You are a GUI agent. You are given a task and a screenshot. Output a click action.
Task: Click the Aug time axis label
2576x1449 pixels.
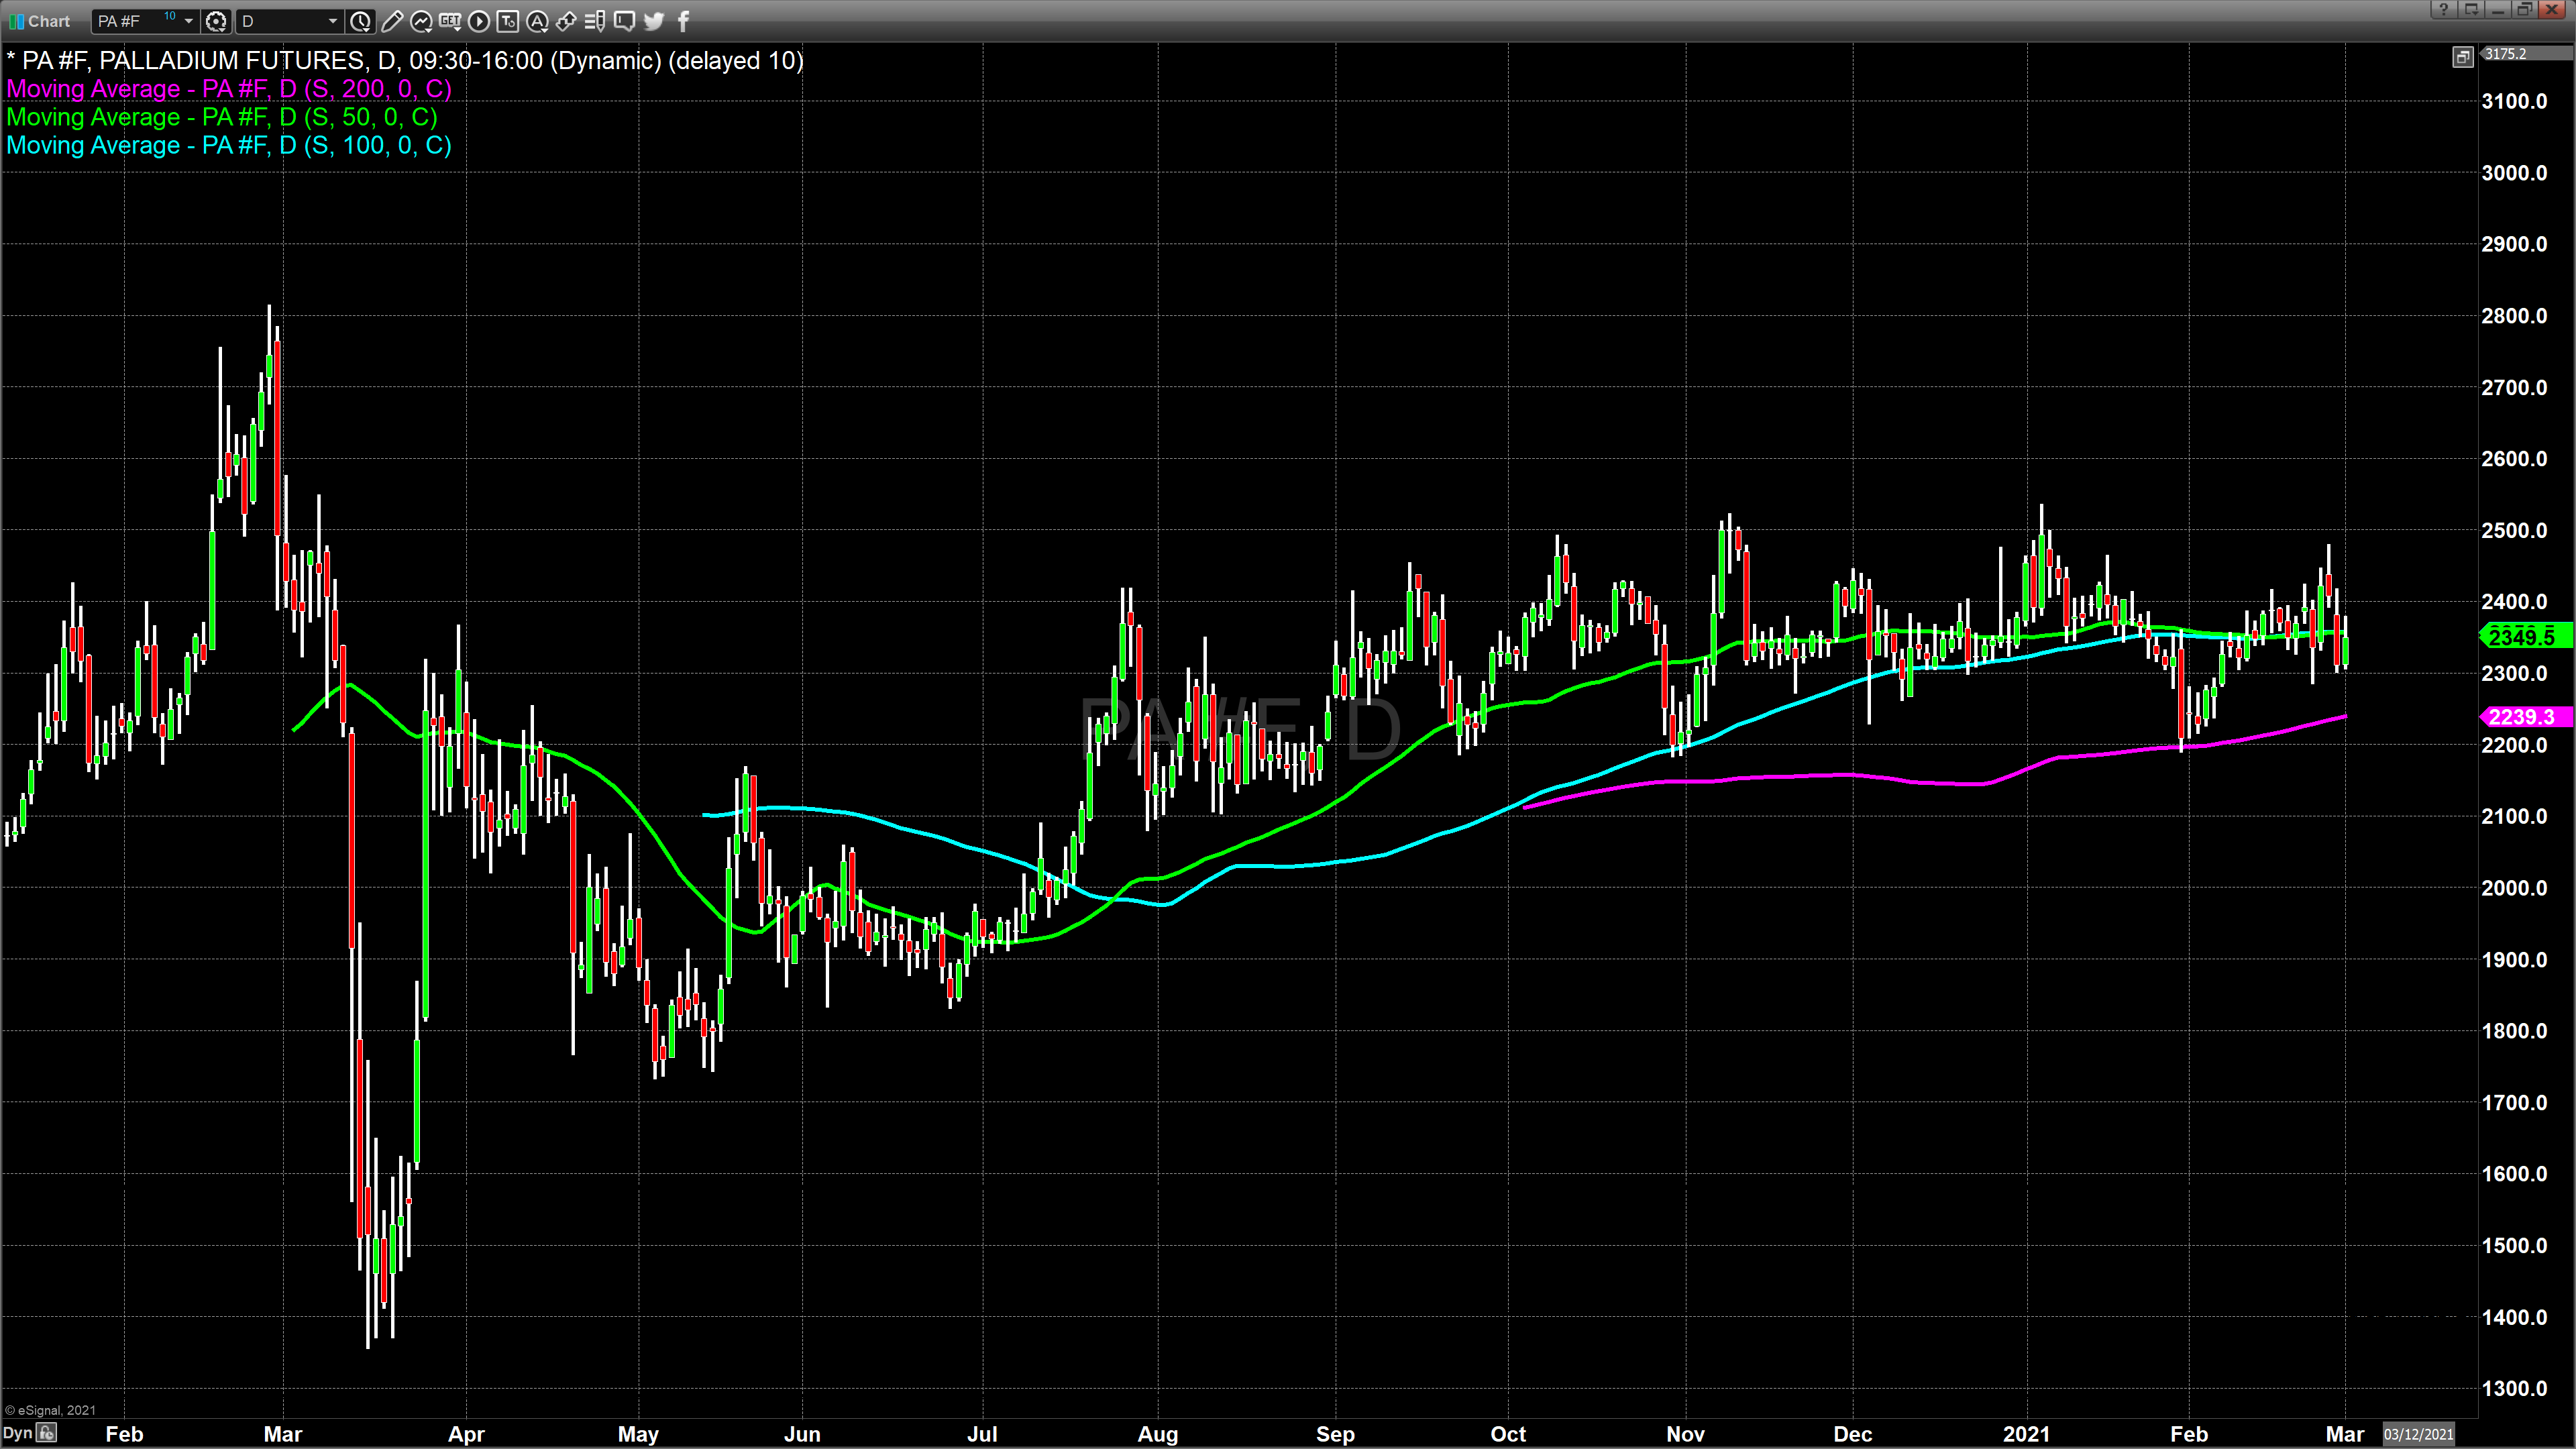(x=1158, y=1434)
